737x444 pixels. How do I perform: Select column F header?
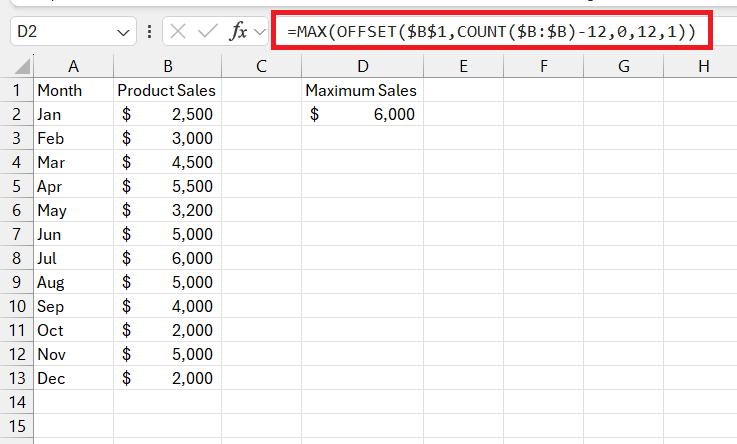point(543,66)
